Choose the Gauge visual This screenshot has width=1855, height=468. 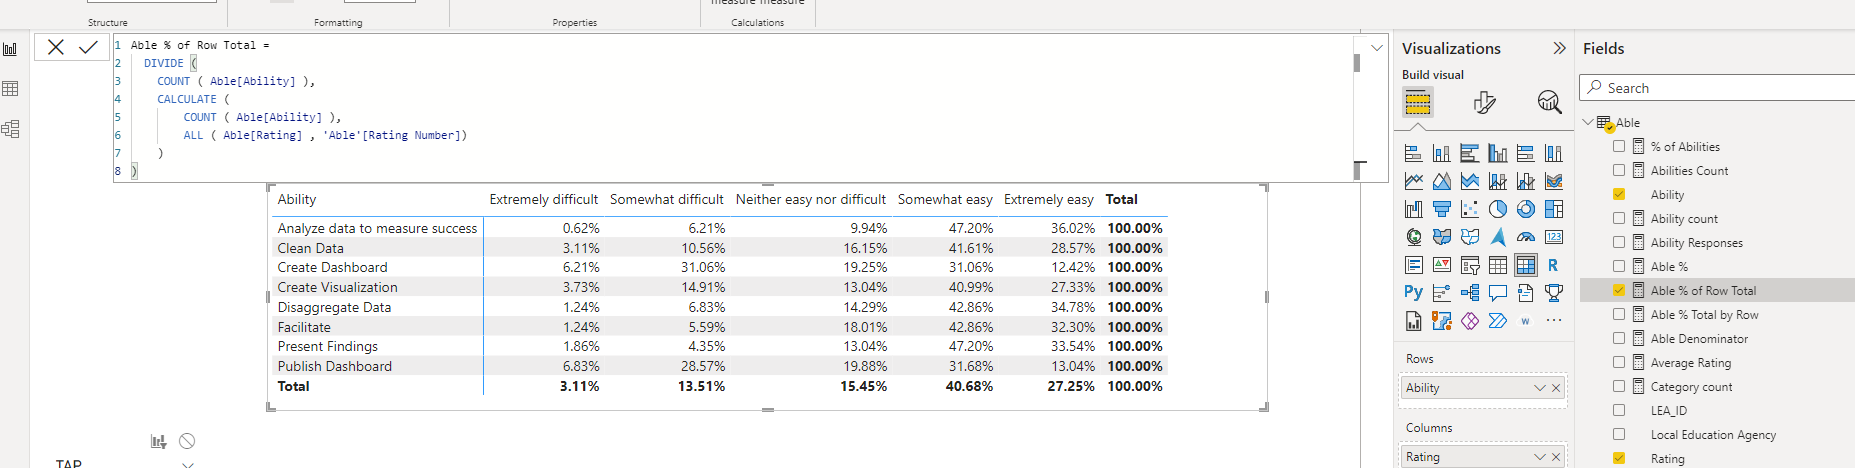tap(1525, 237)
